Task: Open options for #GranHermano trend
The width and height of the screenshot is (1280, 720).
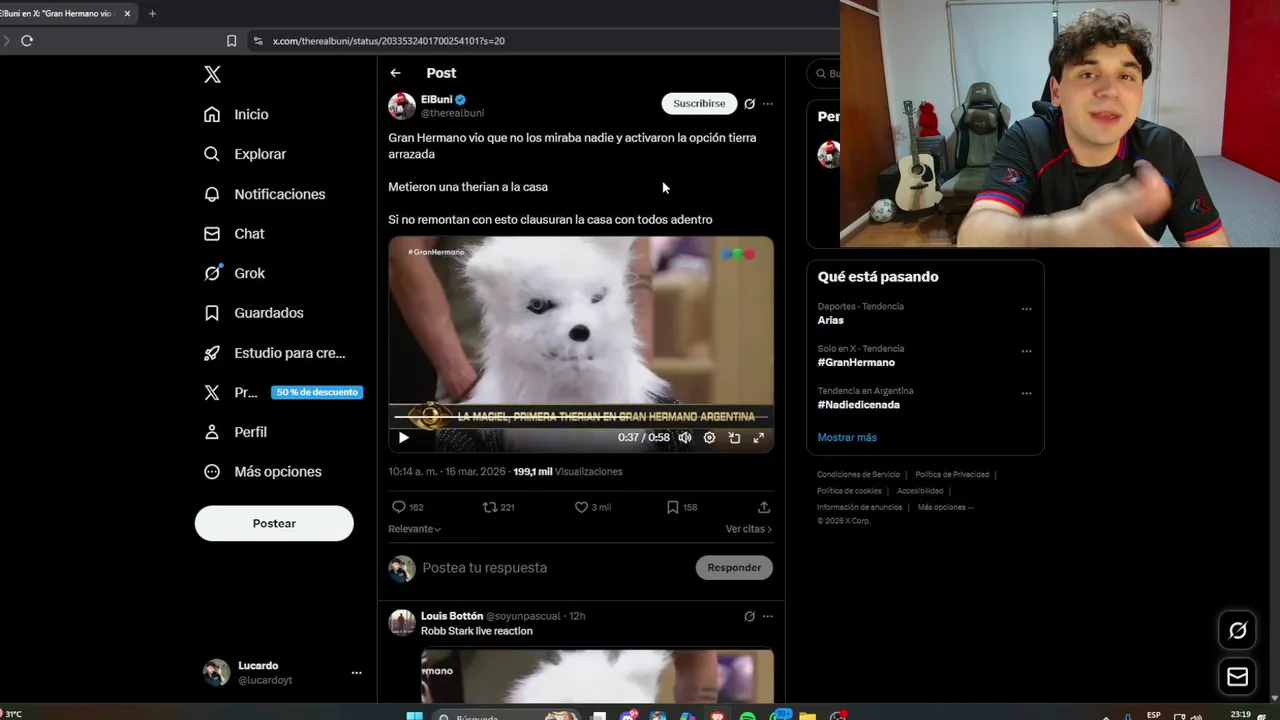Action: pos(1026,351)
